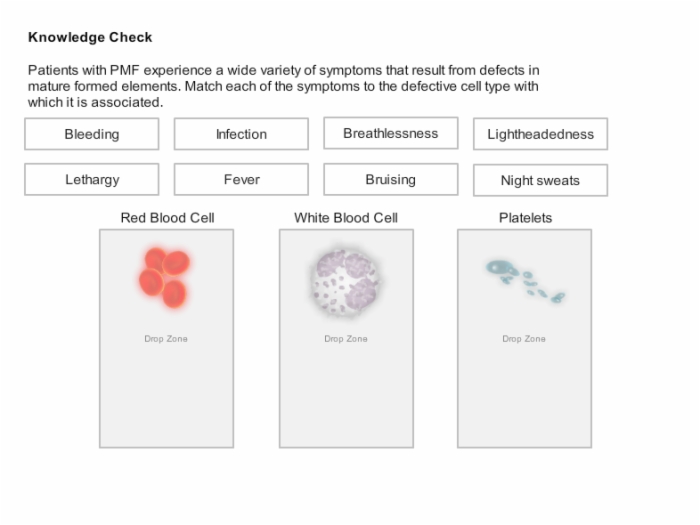700x525 pixels.
Task: Select the Lethargy symptom tile
Action: [92, 179]
